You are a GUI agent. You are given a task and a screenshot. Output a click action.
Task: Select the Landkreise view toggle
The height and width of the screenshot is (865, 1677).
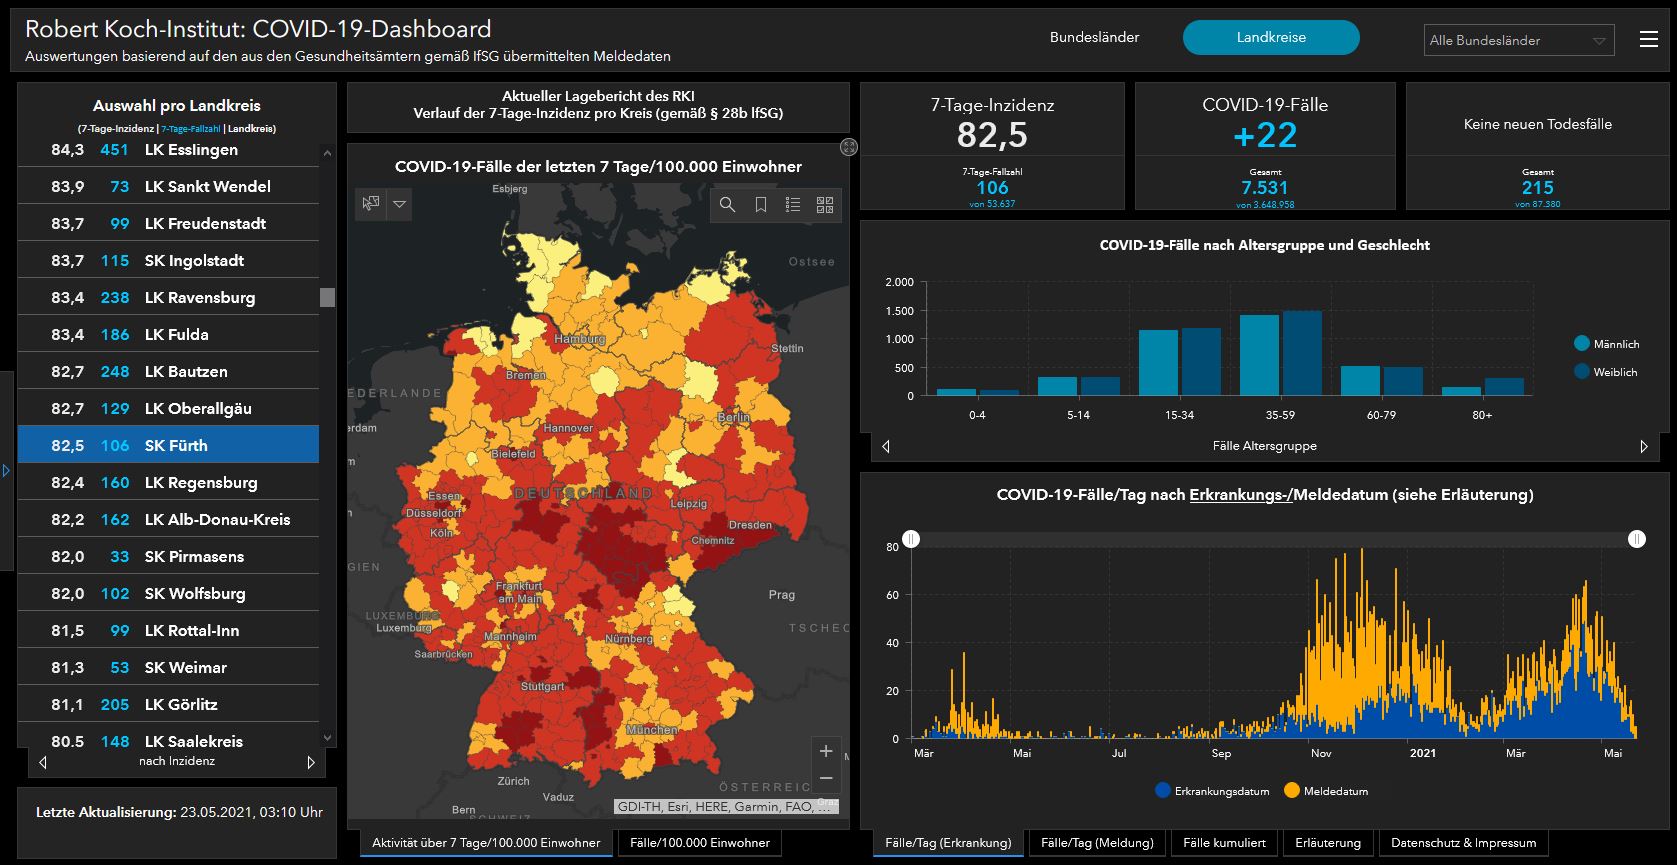[x=1271, y=37]
